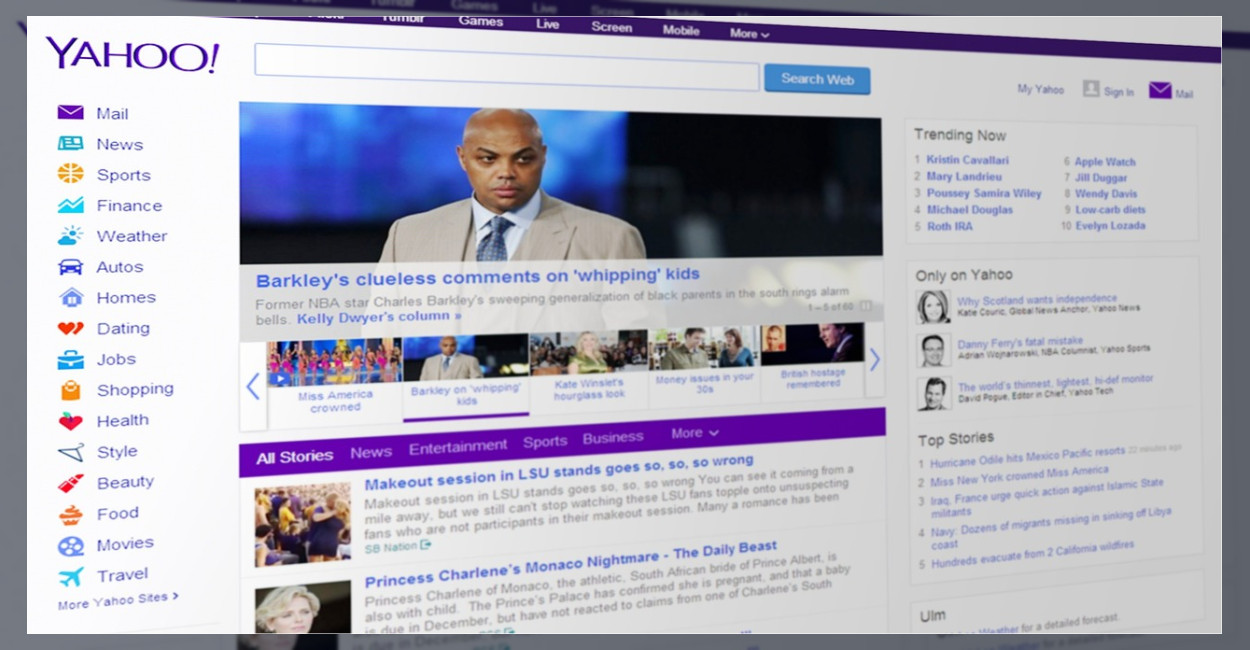Advance carousel with the right arrow
The height and width of the screenshot is (650, 1250).
click(874, 359)
